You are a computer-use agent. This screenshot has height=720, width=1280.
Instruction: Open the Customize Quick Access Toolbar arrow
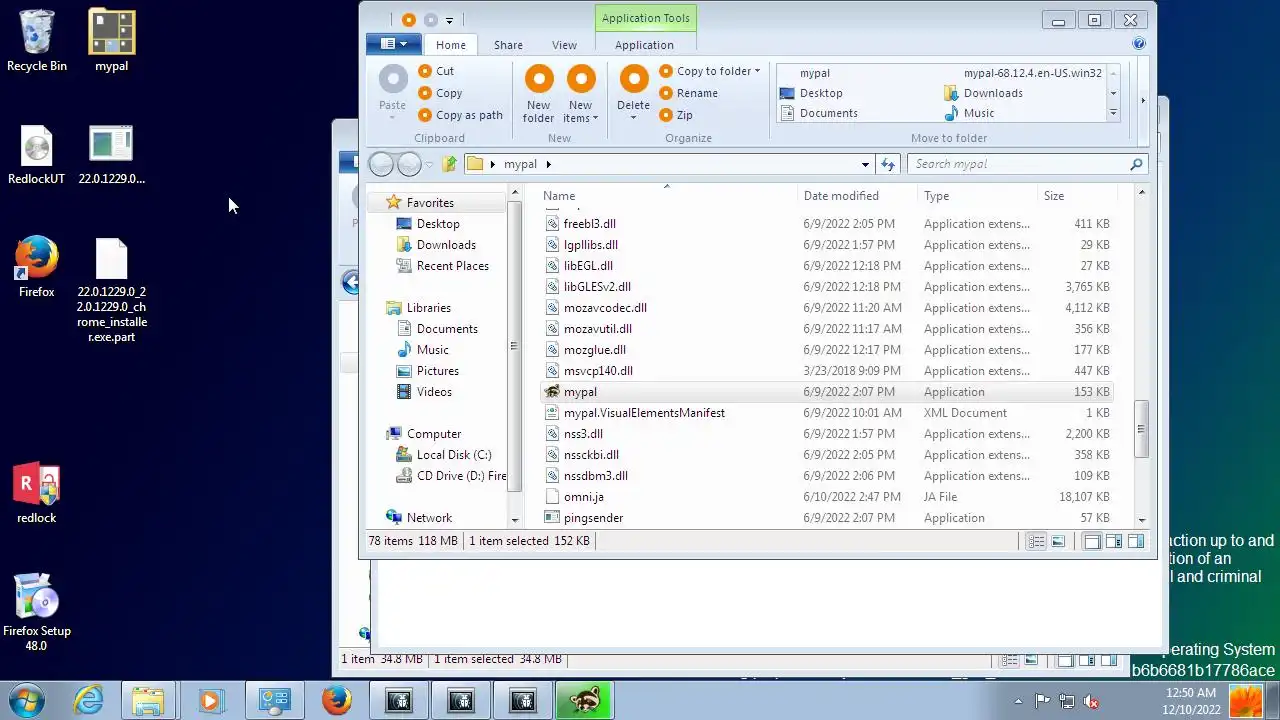pyautogui.click(x=449, y=20)
